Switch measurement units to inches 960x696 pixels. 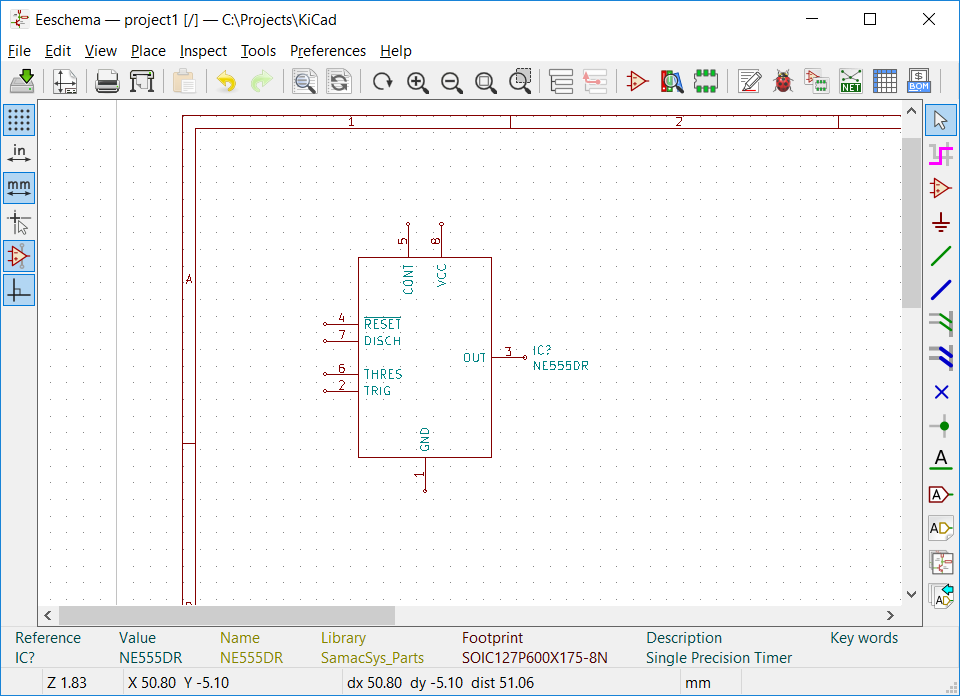[x=19, y=154]
